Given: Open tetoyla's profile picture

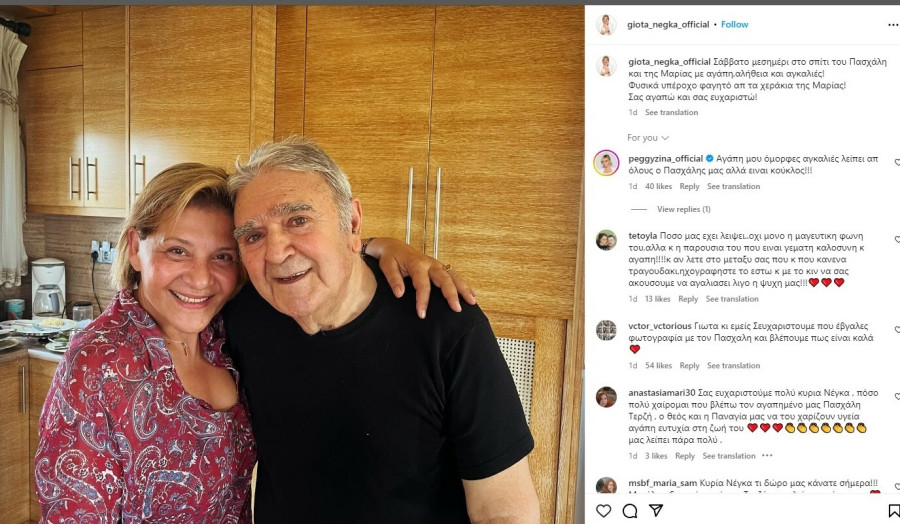Looking at the screenshot, I should click(606, 240).
